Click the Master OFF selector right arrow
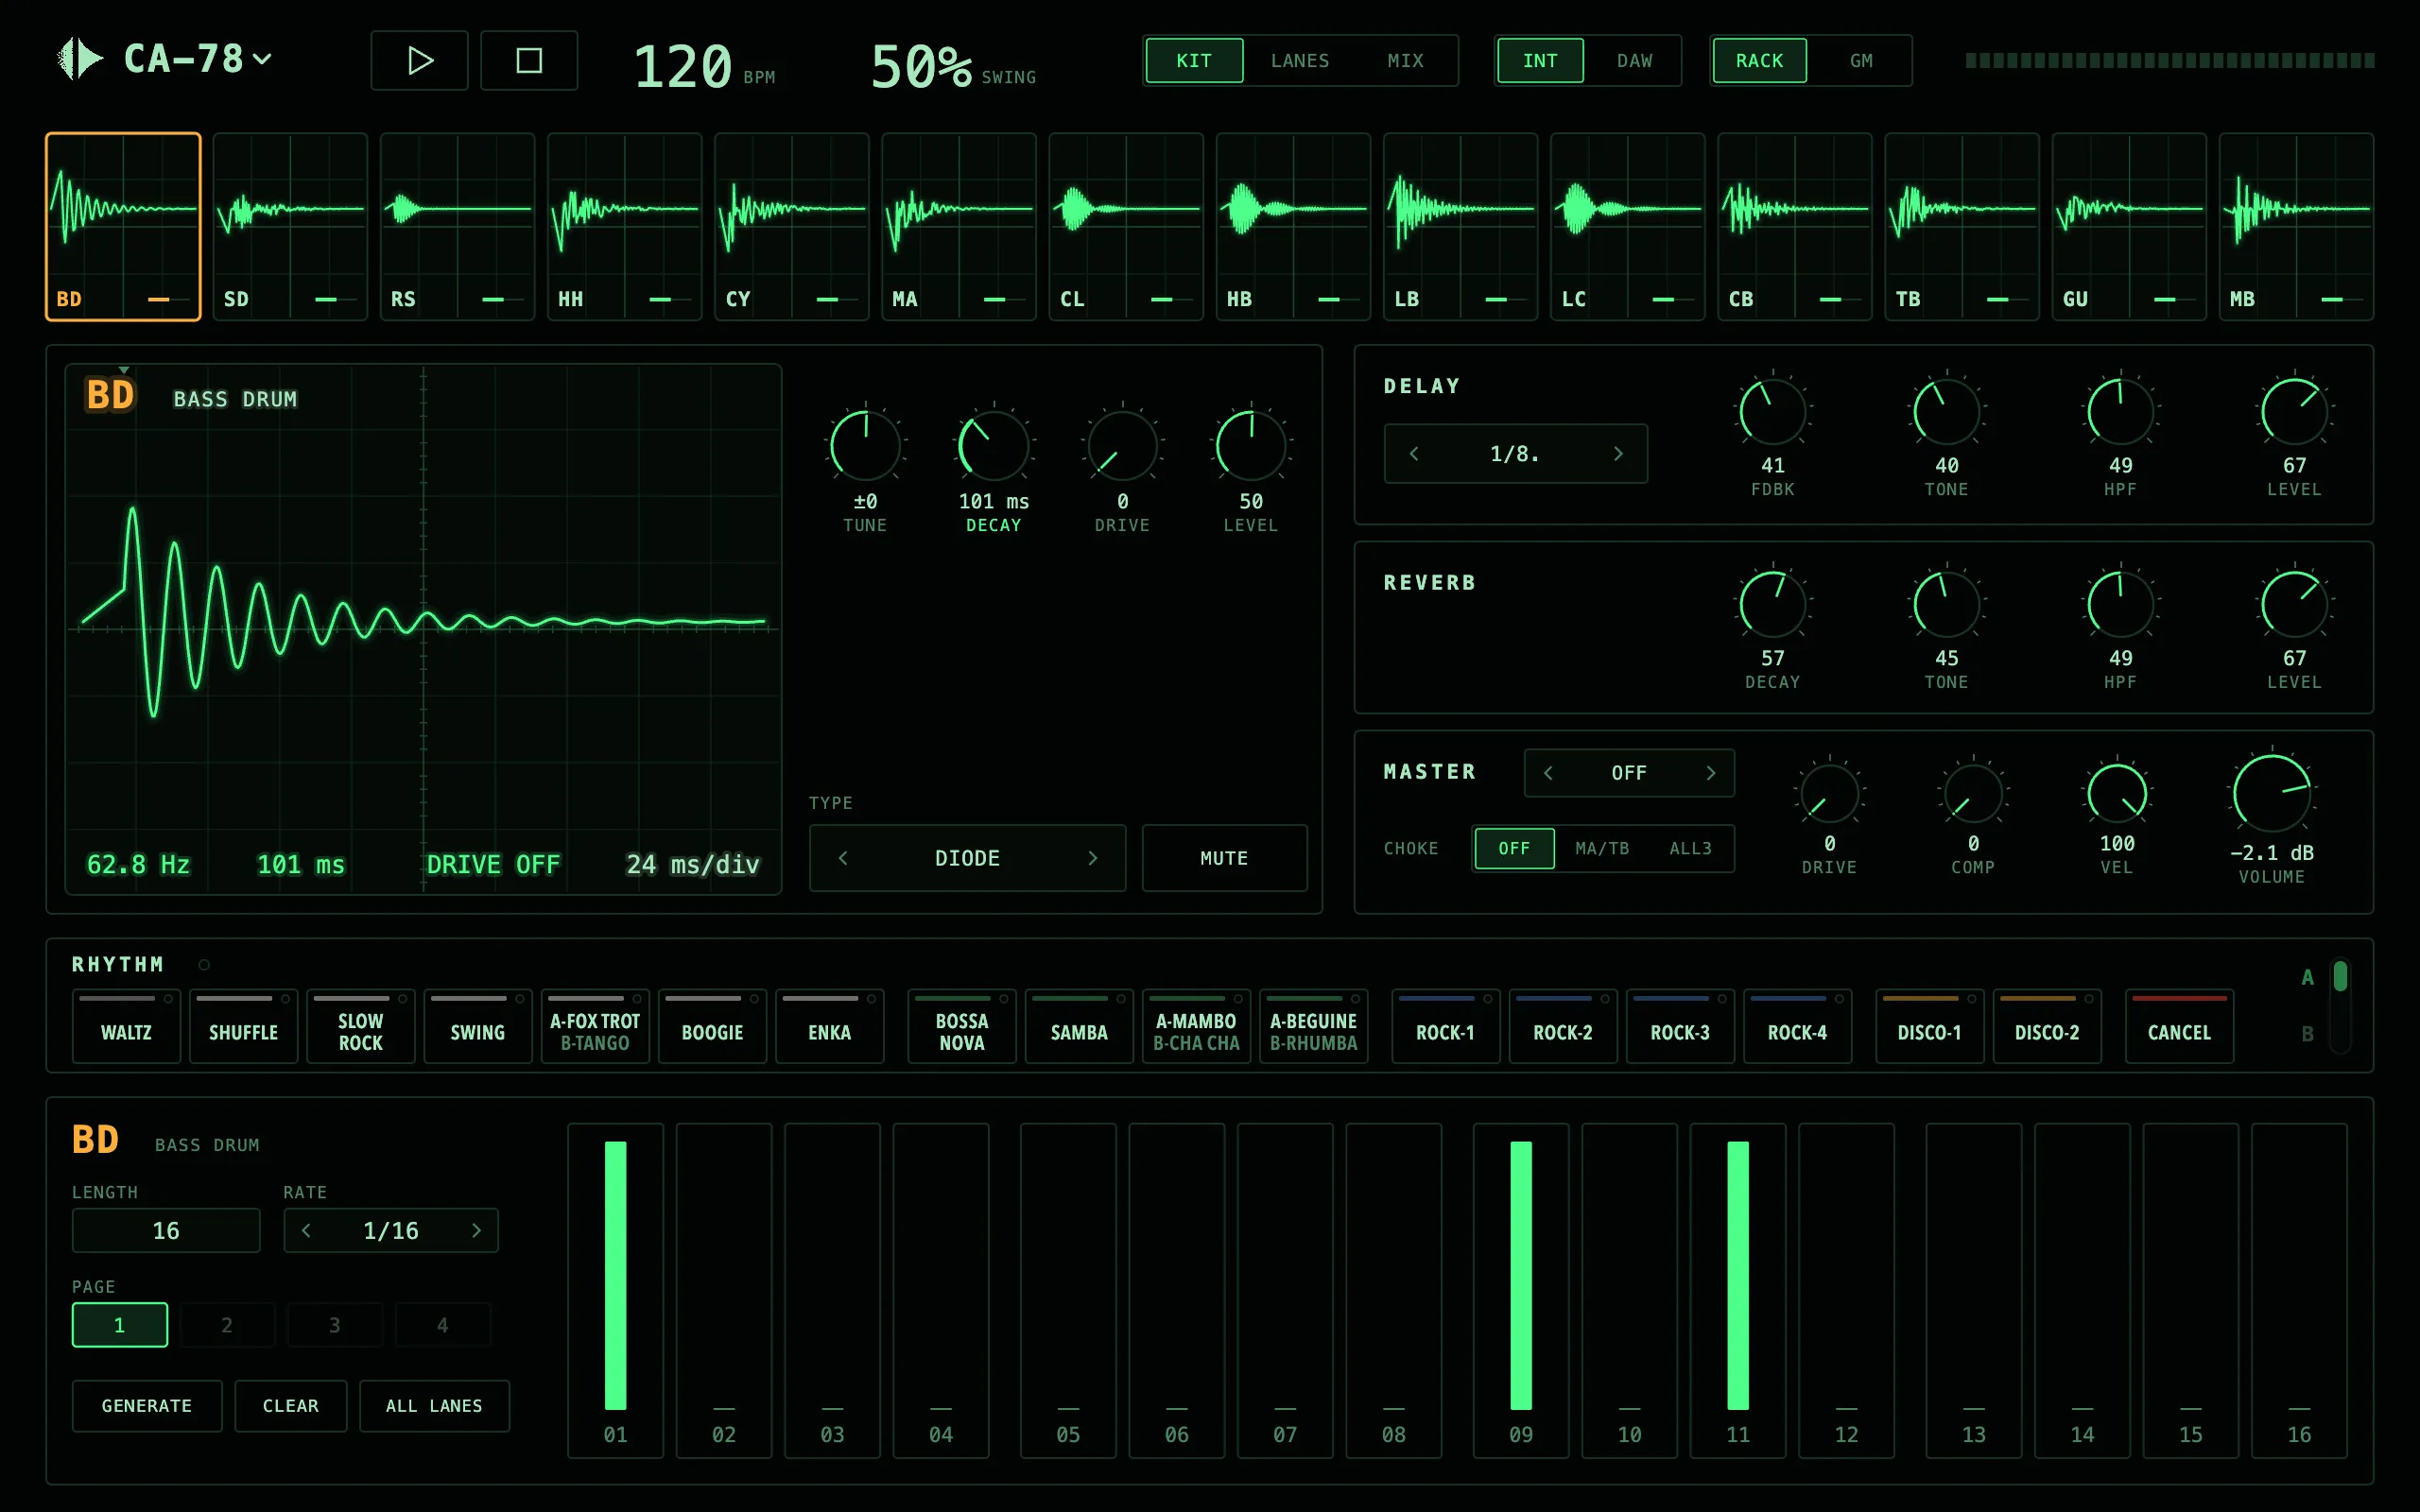 1710,773
